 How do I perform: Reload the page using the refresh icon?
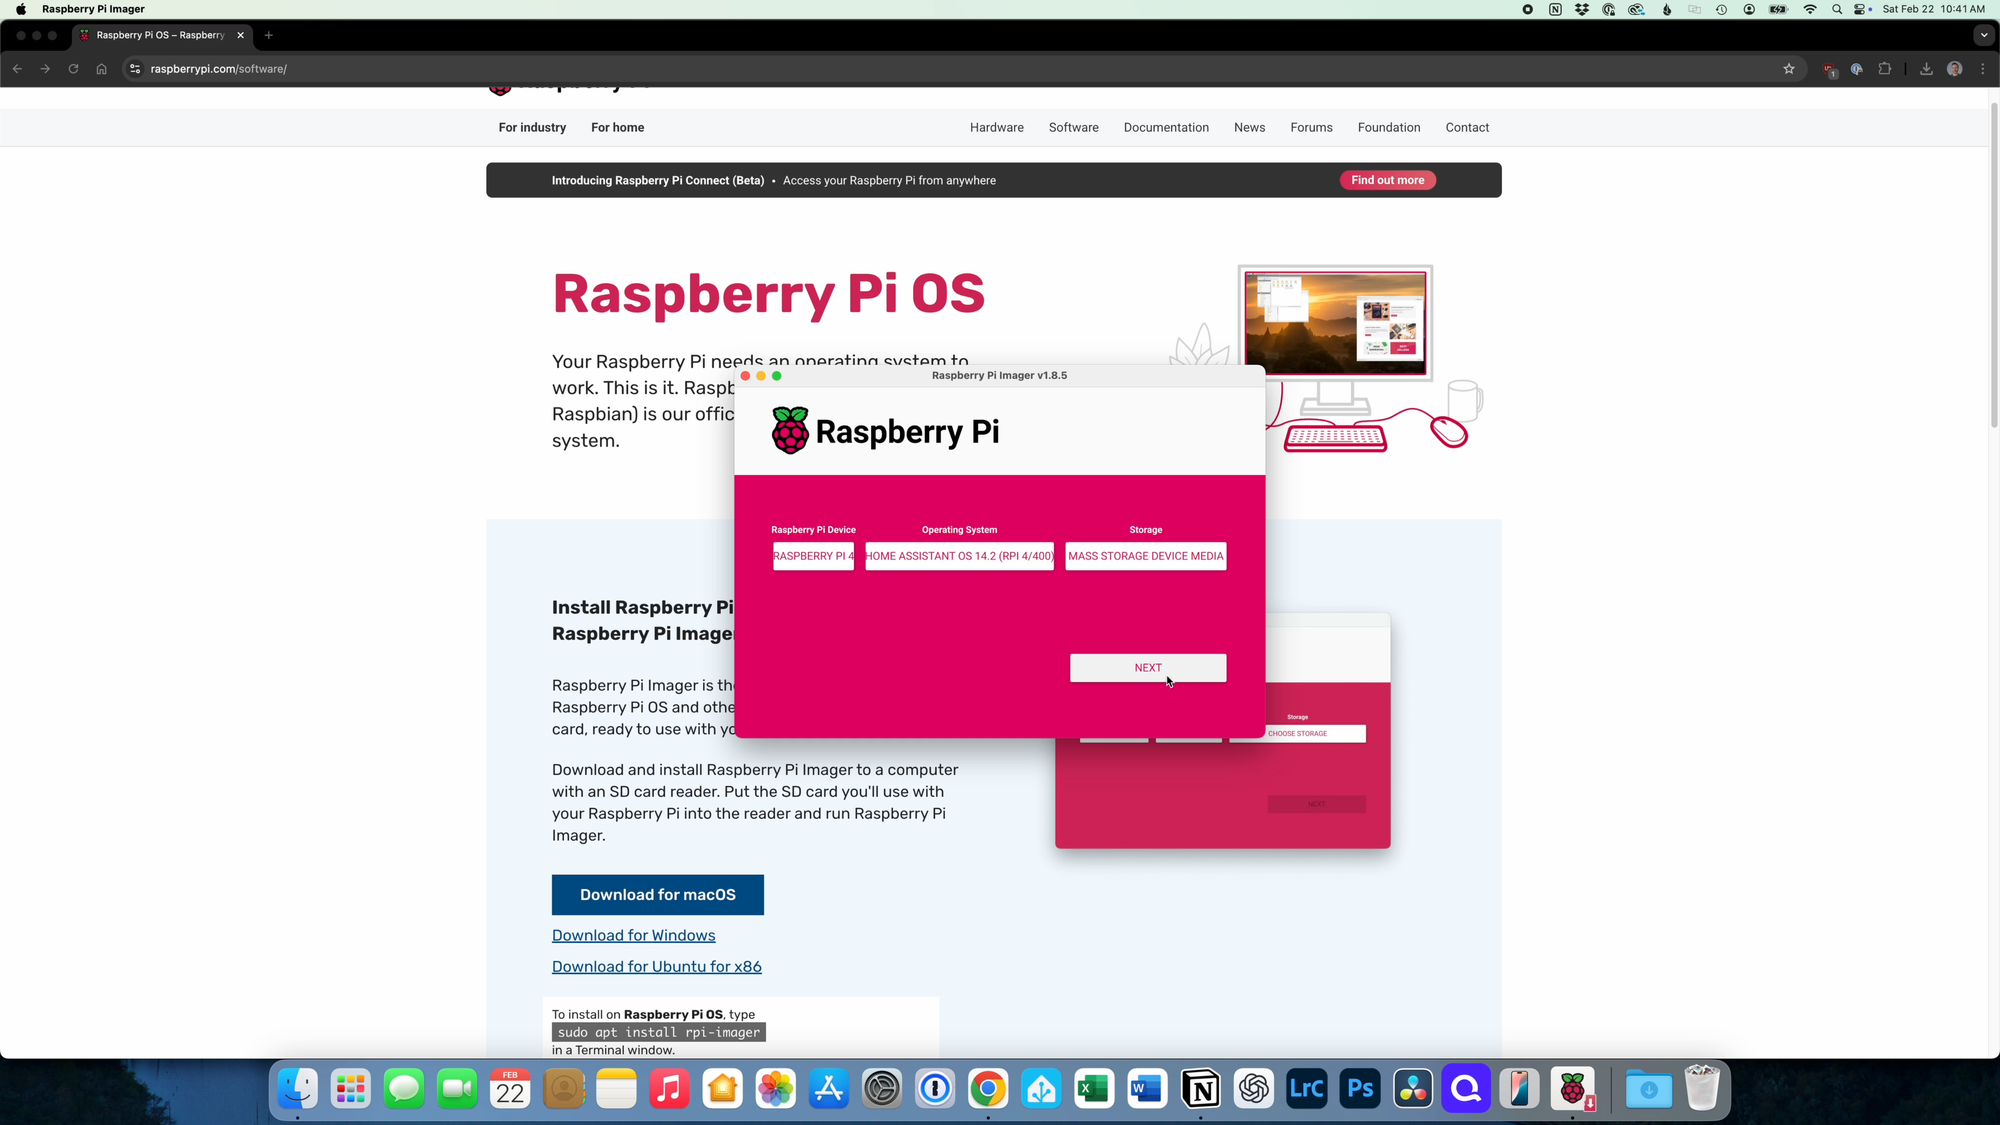click(73, 69)
